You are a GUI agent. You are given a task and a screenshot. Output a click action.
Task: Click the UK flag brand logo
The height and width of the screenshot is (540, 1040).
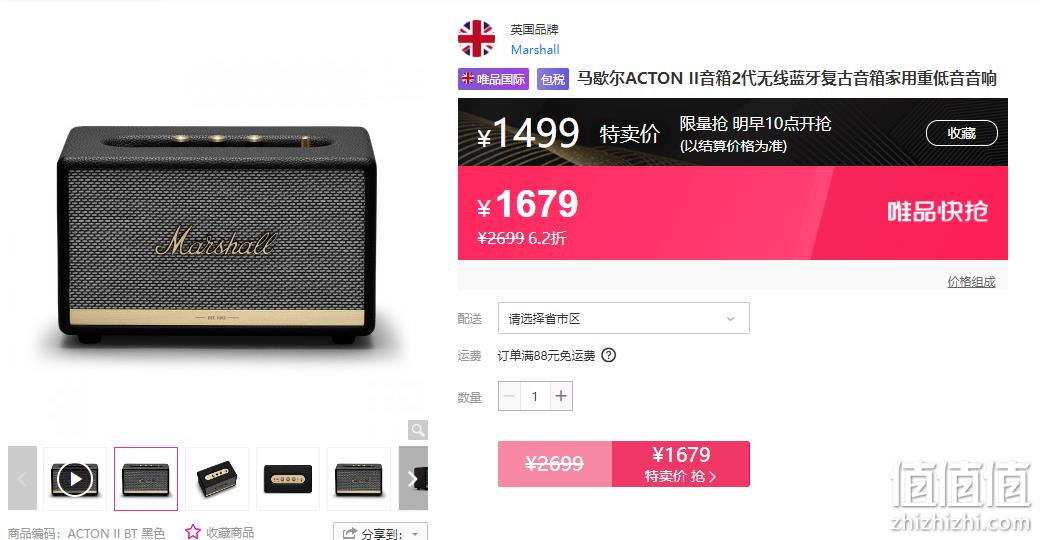tap(476, 38)
